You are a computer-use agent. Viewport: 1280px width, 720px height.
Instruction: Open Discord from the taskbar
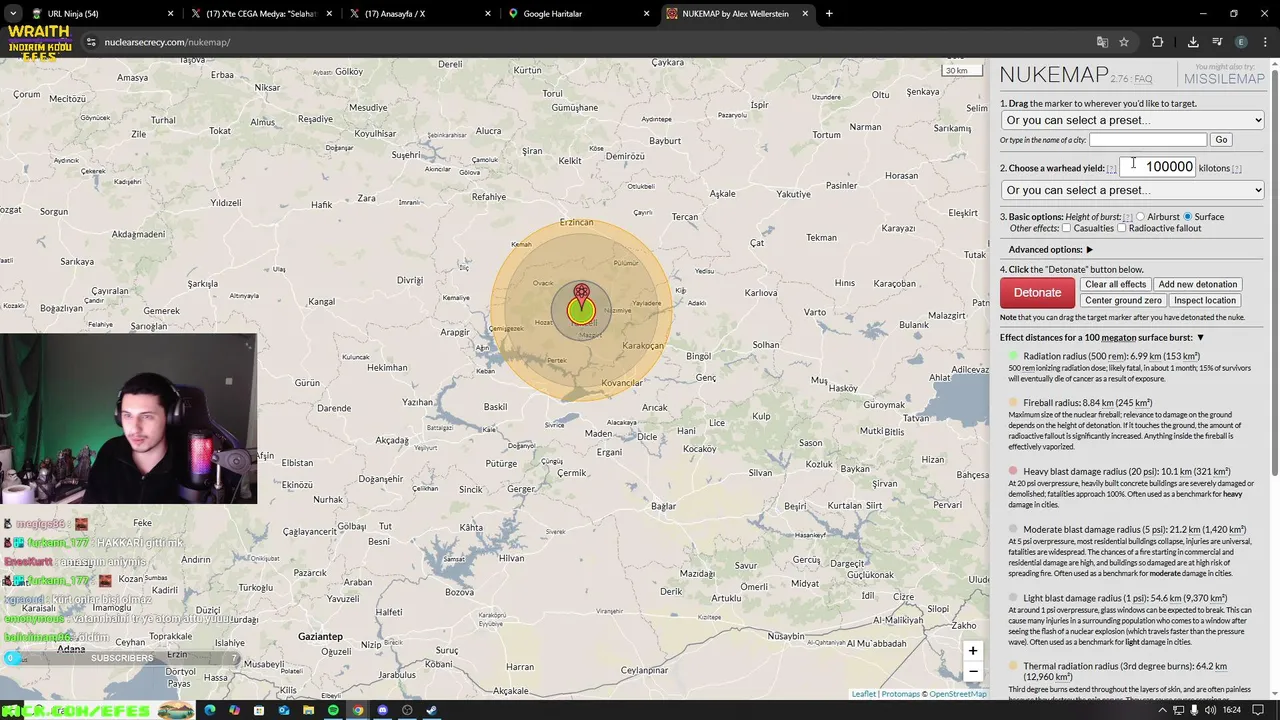[x=382, y=710]
